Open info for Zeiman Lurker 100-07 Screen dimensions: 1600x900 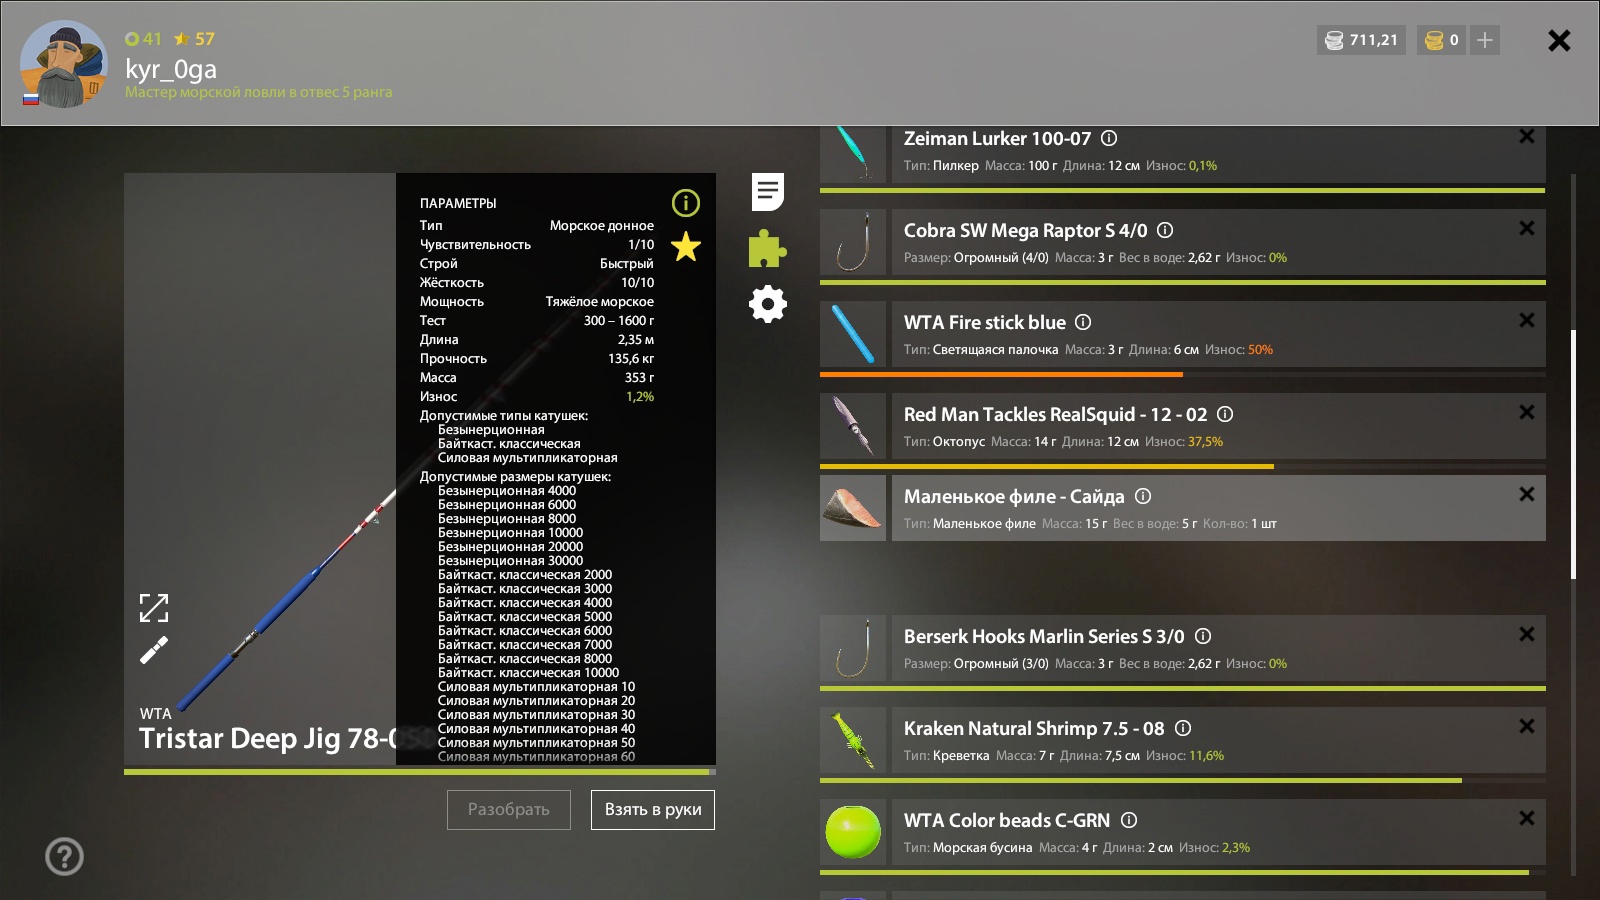[1109, 138]
